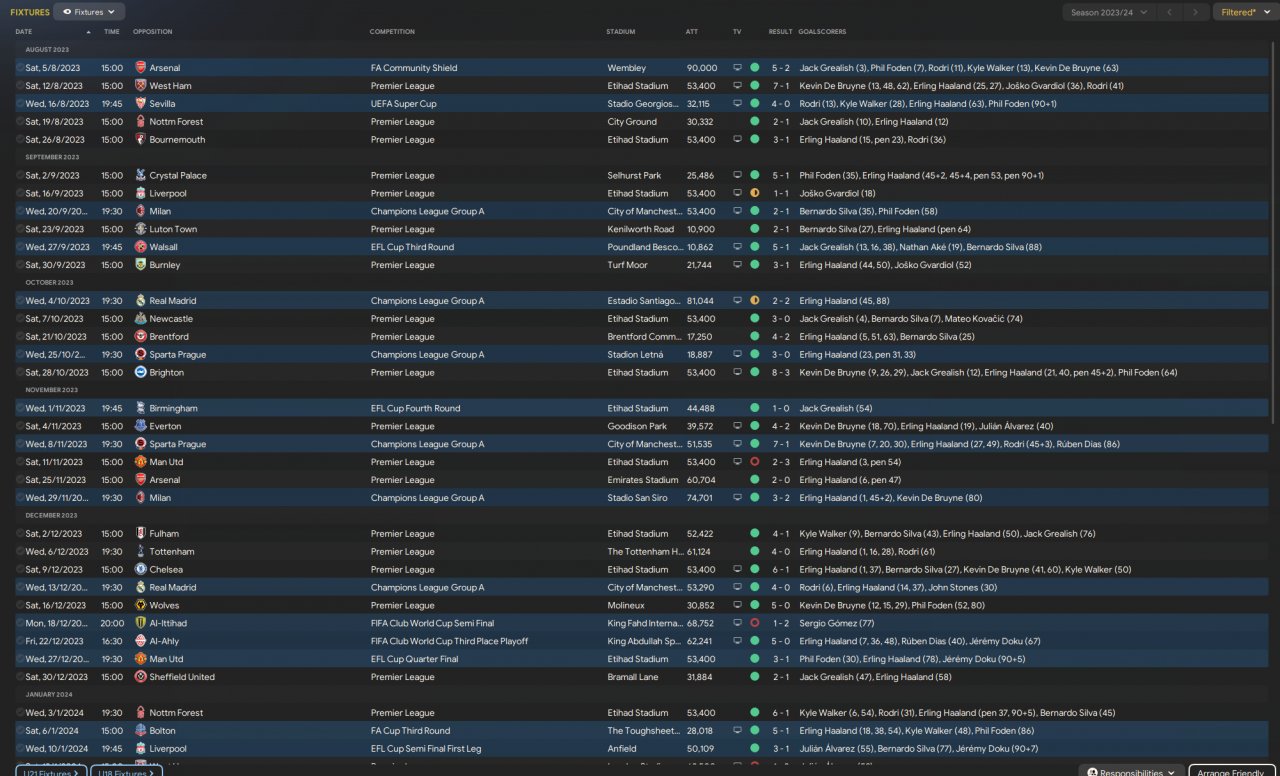Image resolution: width=1280 pixels, height=776 pixels.
Task: Click the Sheffield United club badge
Action: point(140,677)
